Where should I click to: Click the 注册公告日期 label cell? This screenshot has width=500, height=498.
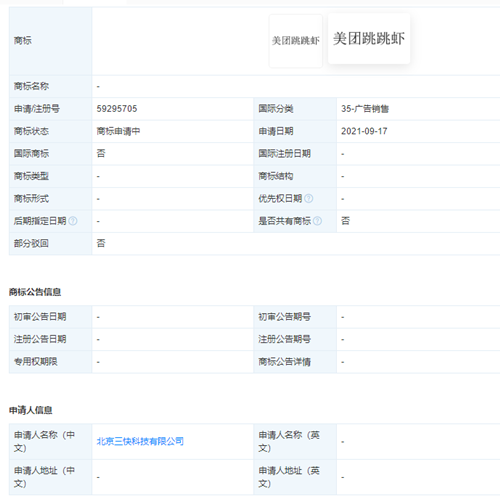pos(51,339)
